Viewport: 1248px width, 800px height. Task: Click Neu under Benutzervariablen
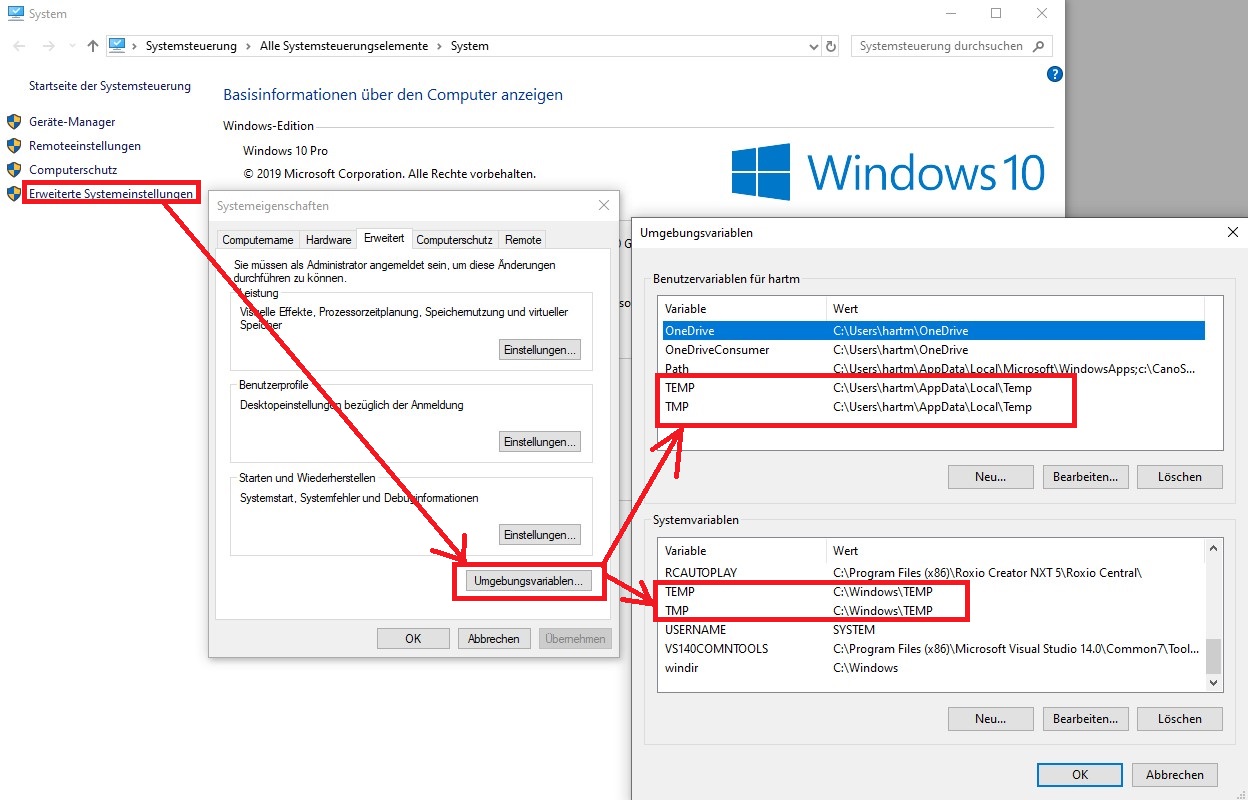tap(990, 477)
